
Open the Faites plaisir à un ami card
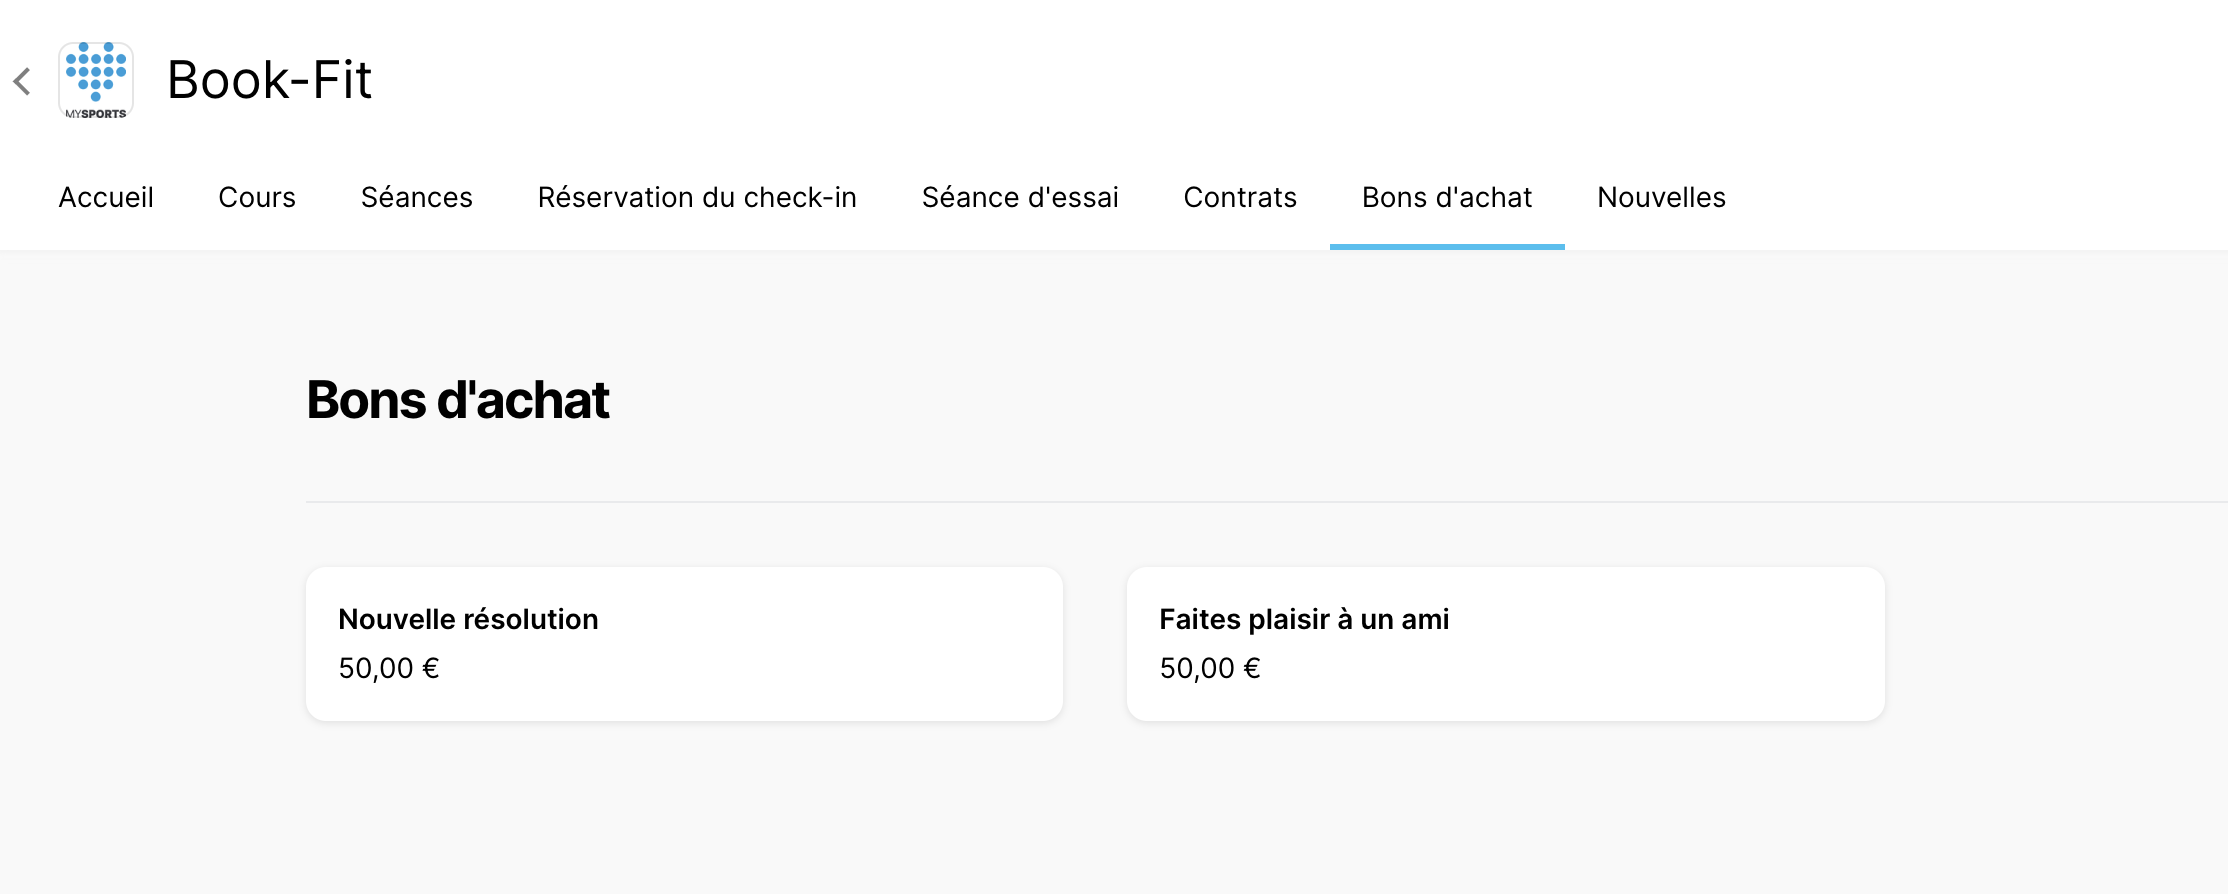1505,644
